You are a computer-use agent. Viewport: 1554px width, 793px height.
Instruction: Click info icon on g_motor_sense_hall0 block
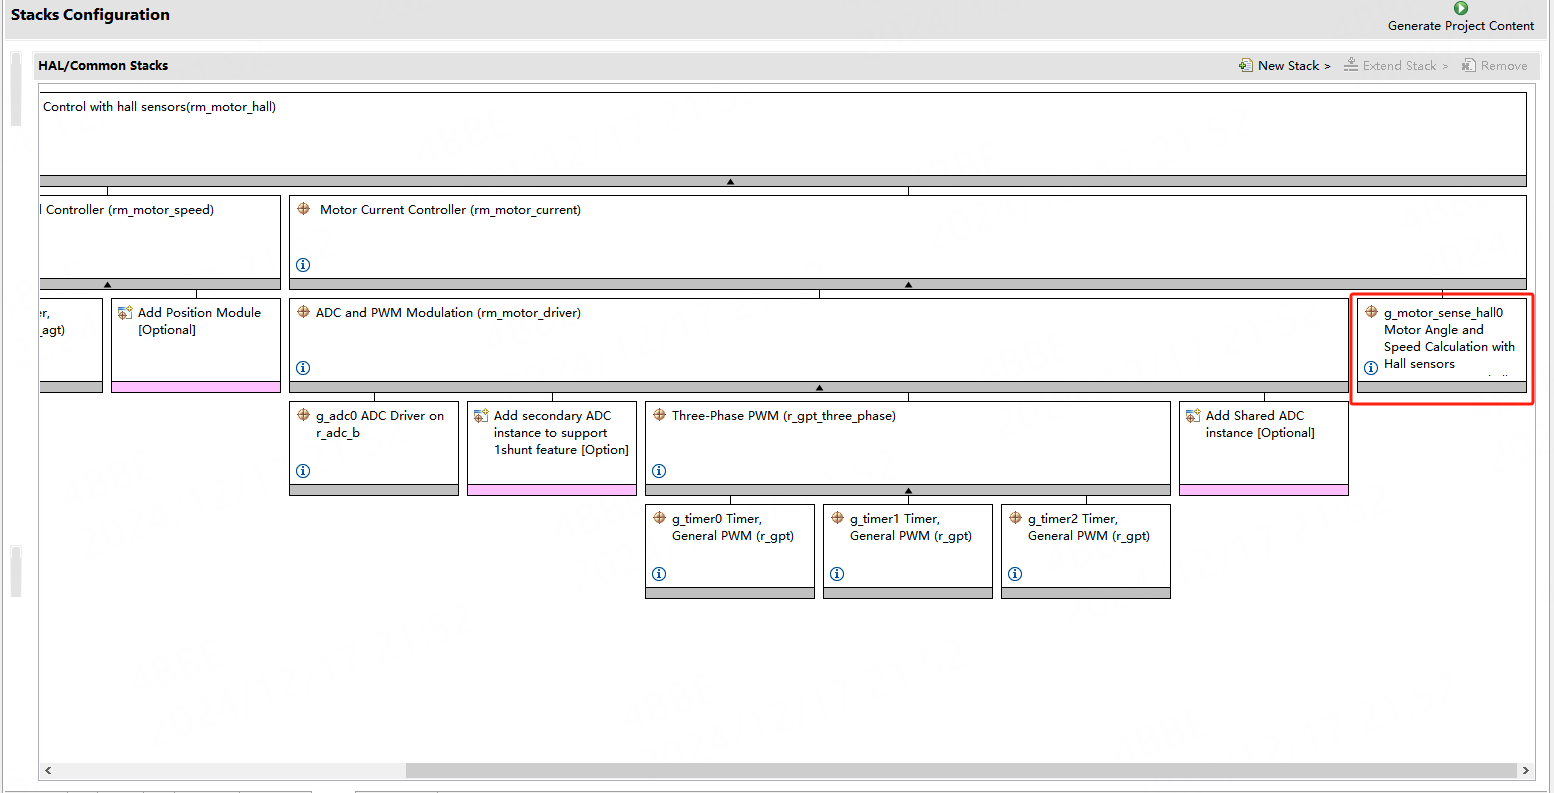(1371, 368)
